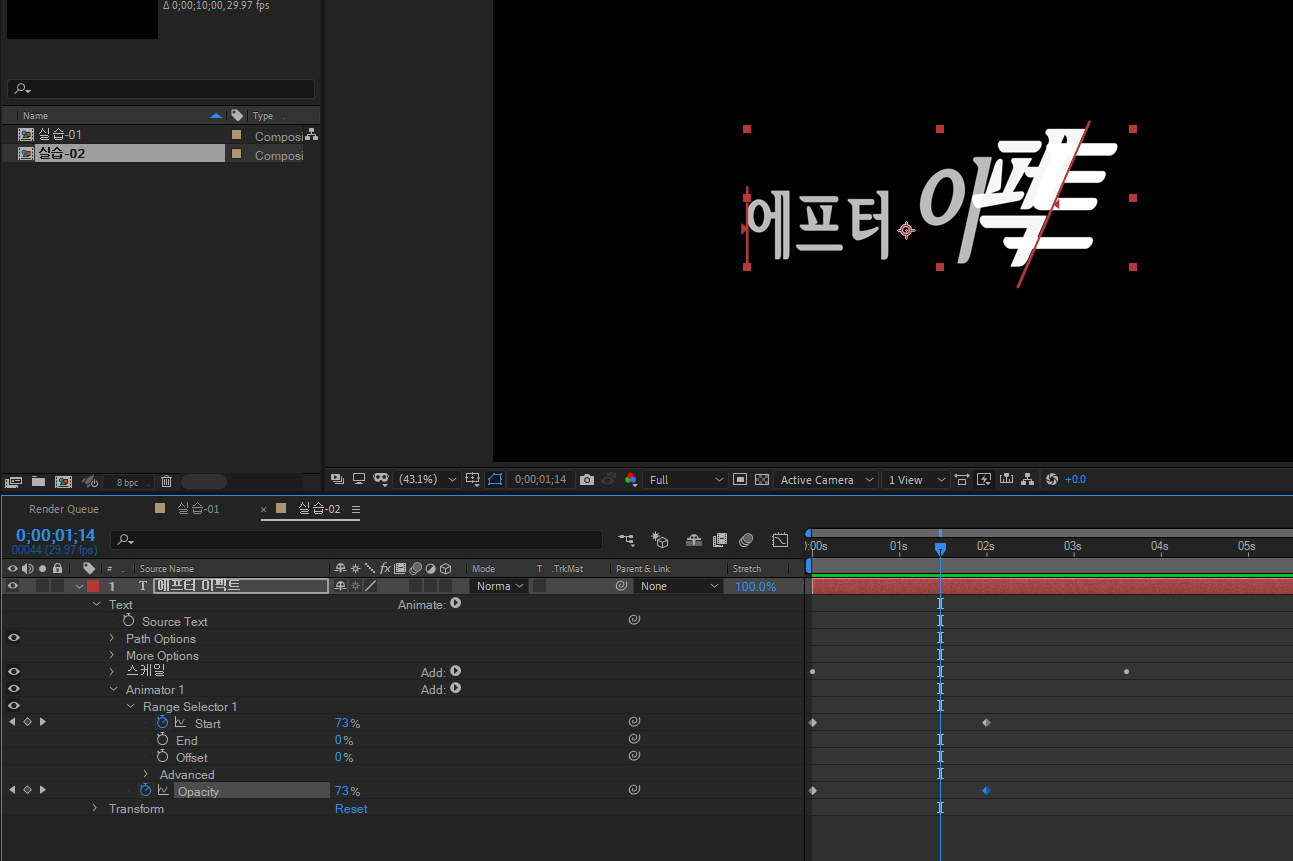
Task: Click viewer current time 0;00;01;14 field
Action: 540,480
